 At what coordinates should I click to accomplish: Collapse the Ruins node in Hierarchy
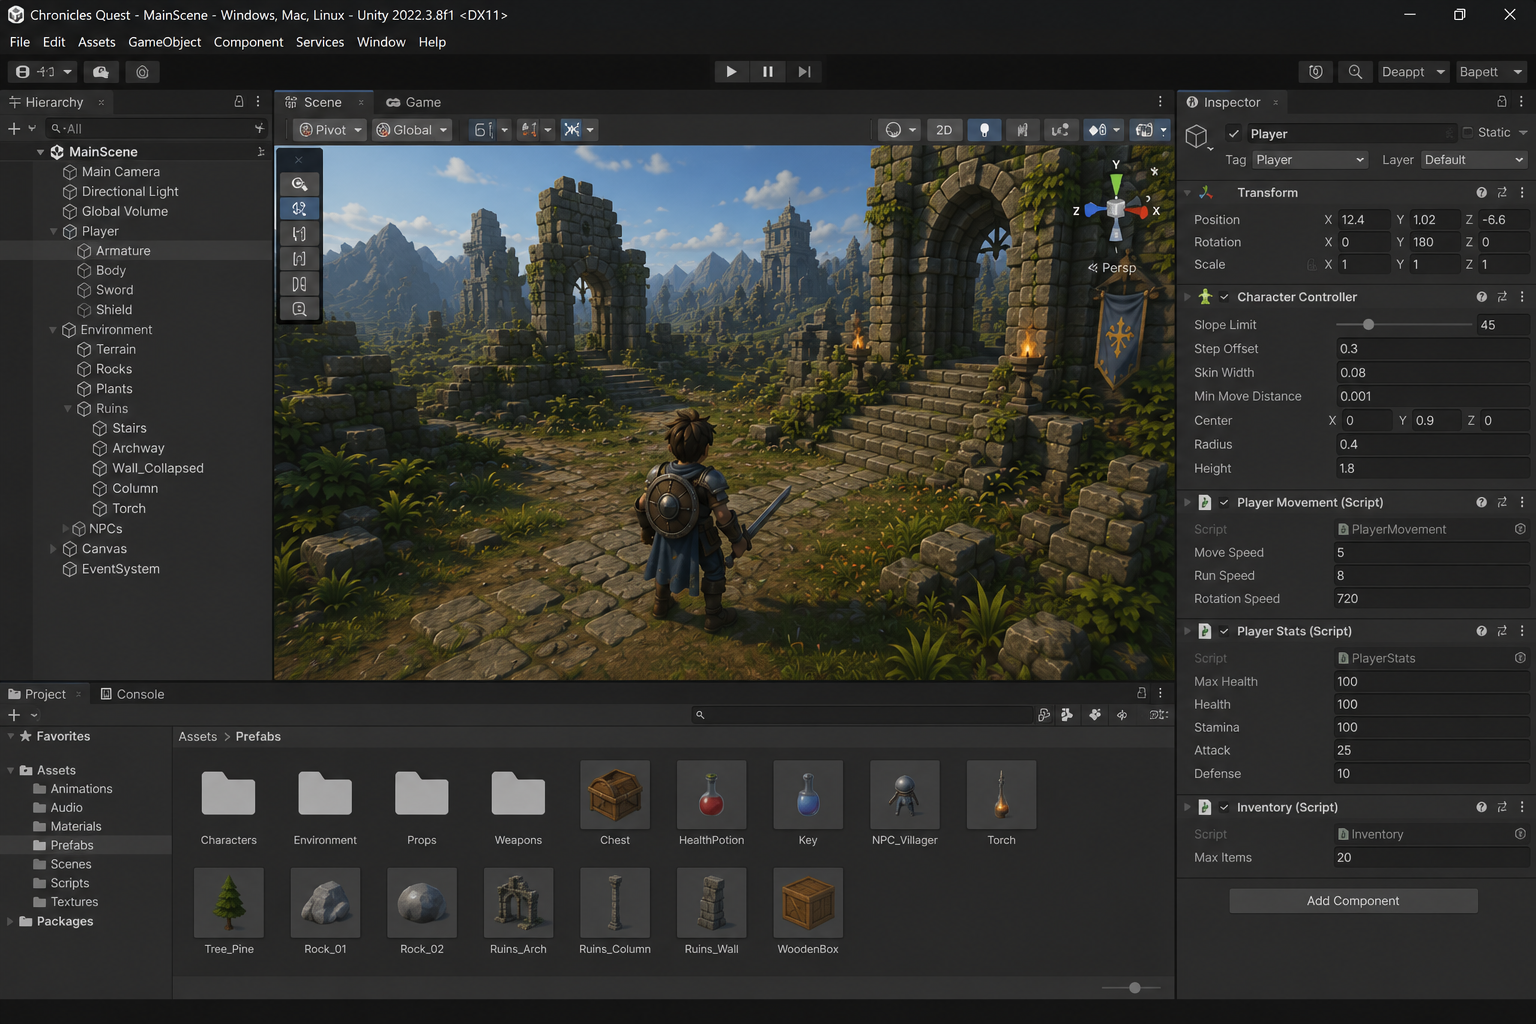click(x=68, y=409)
